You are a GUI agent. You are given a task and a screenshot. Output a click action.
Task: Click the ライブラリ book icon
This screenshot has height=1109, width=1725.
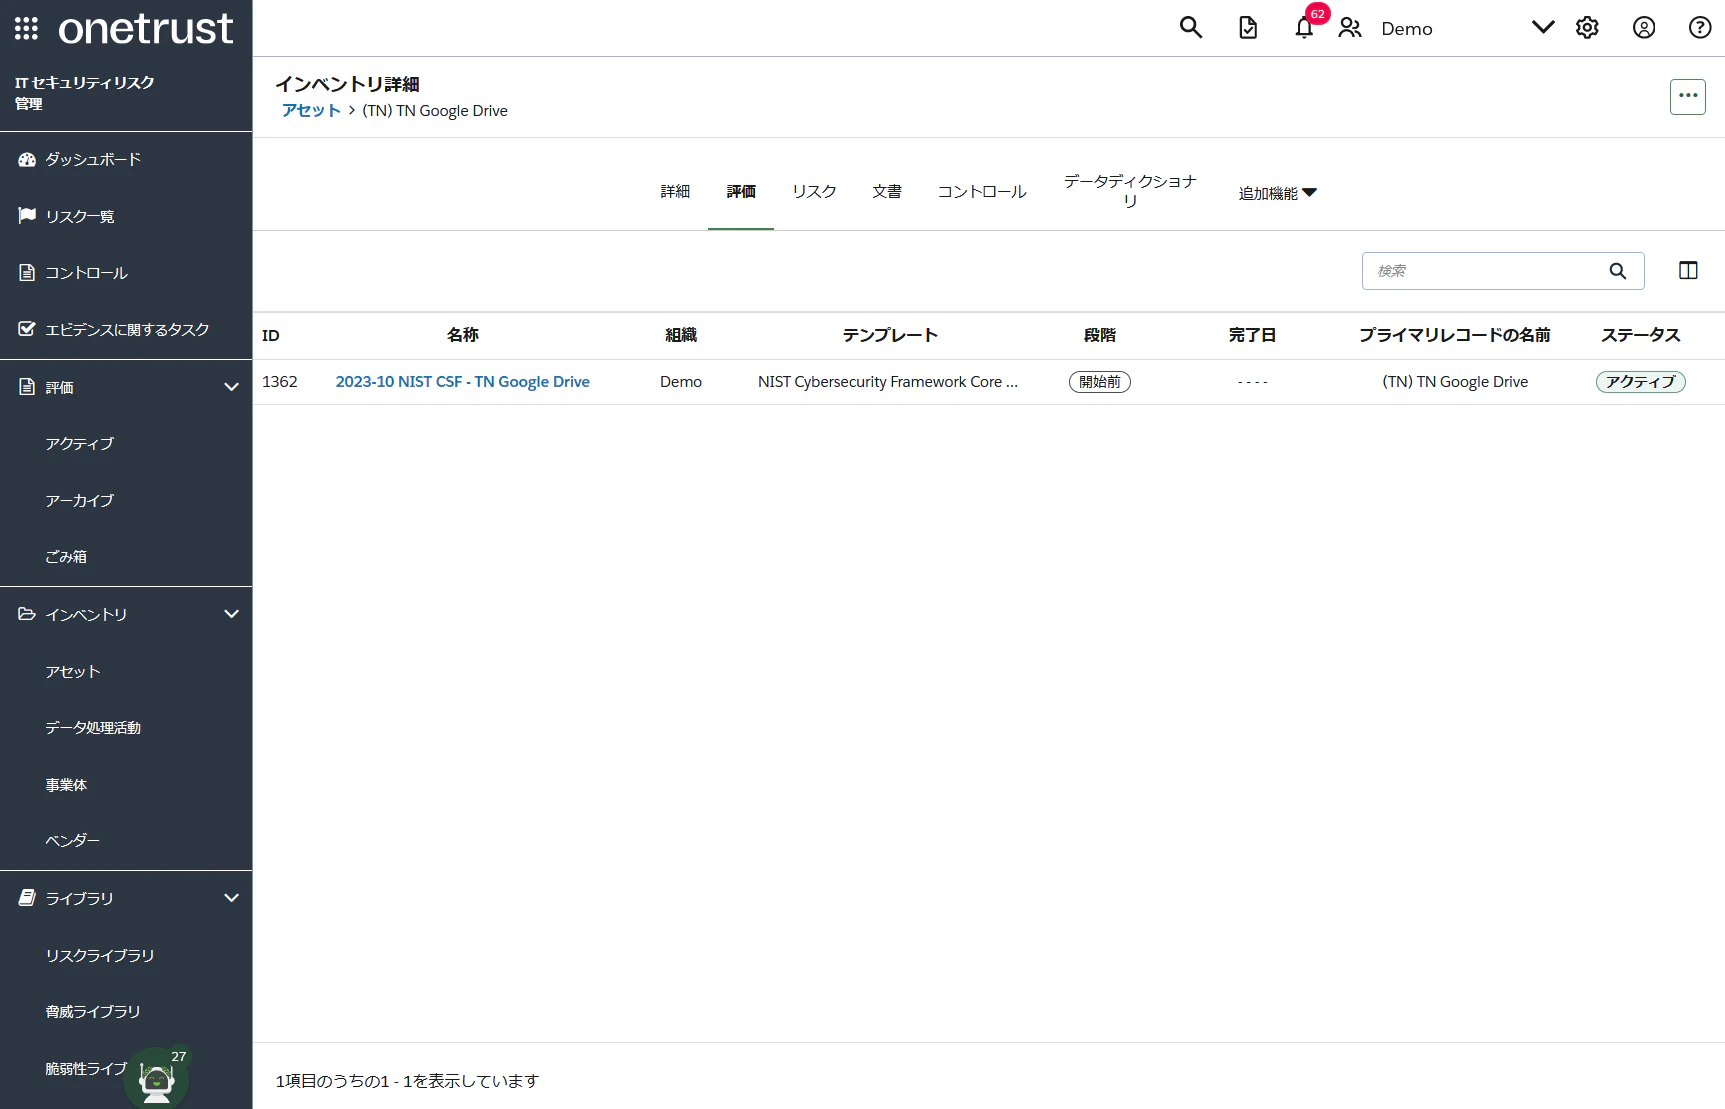click(x=27, y=898)
